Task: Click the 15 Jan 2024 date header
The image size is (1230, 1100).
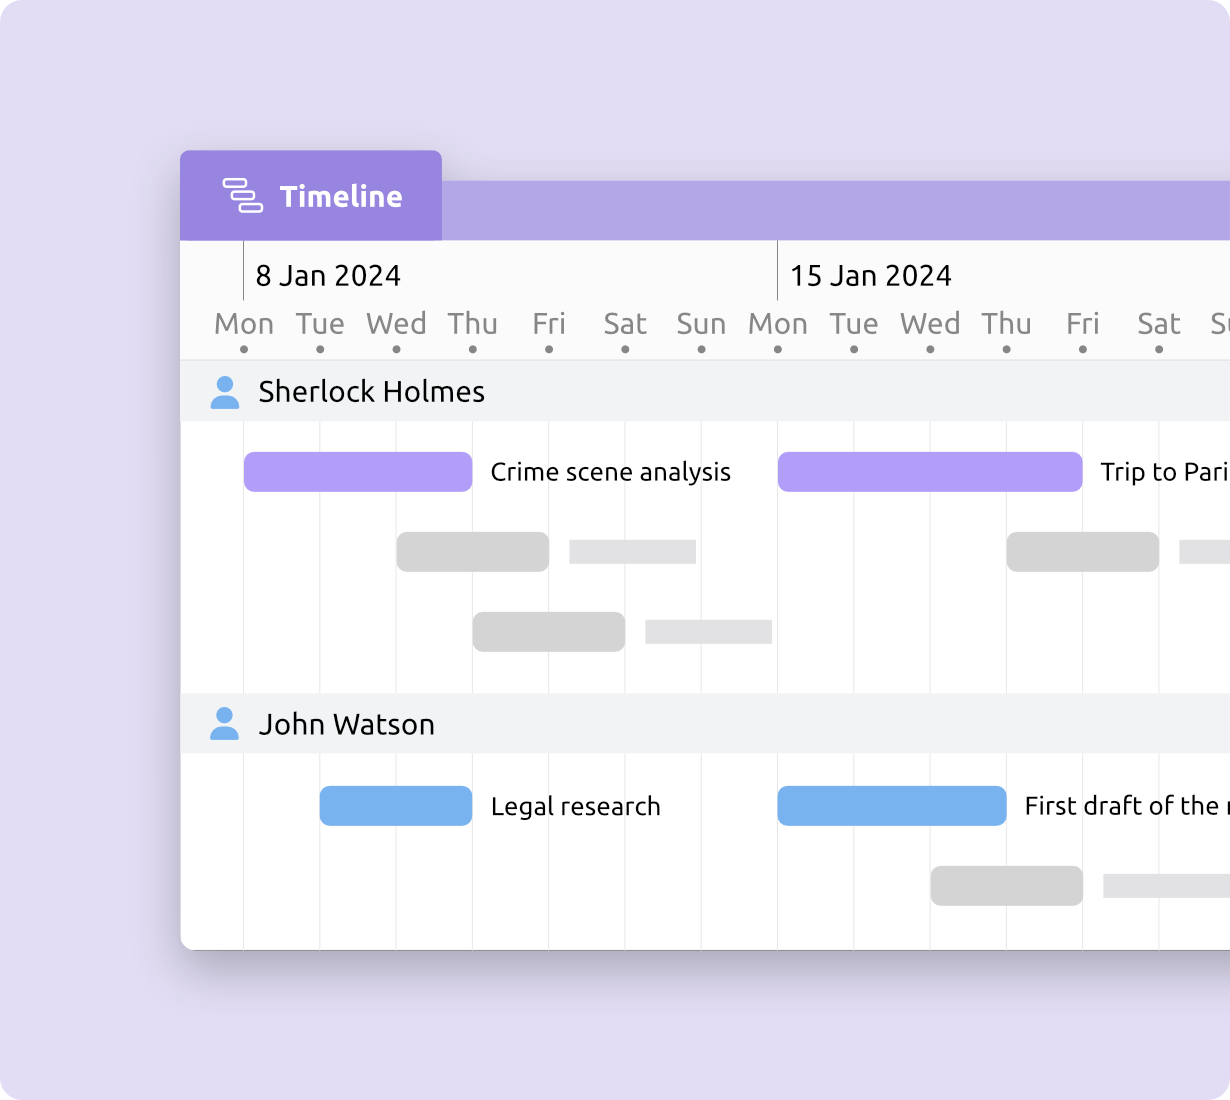Action: click(x=869, y=275)
